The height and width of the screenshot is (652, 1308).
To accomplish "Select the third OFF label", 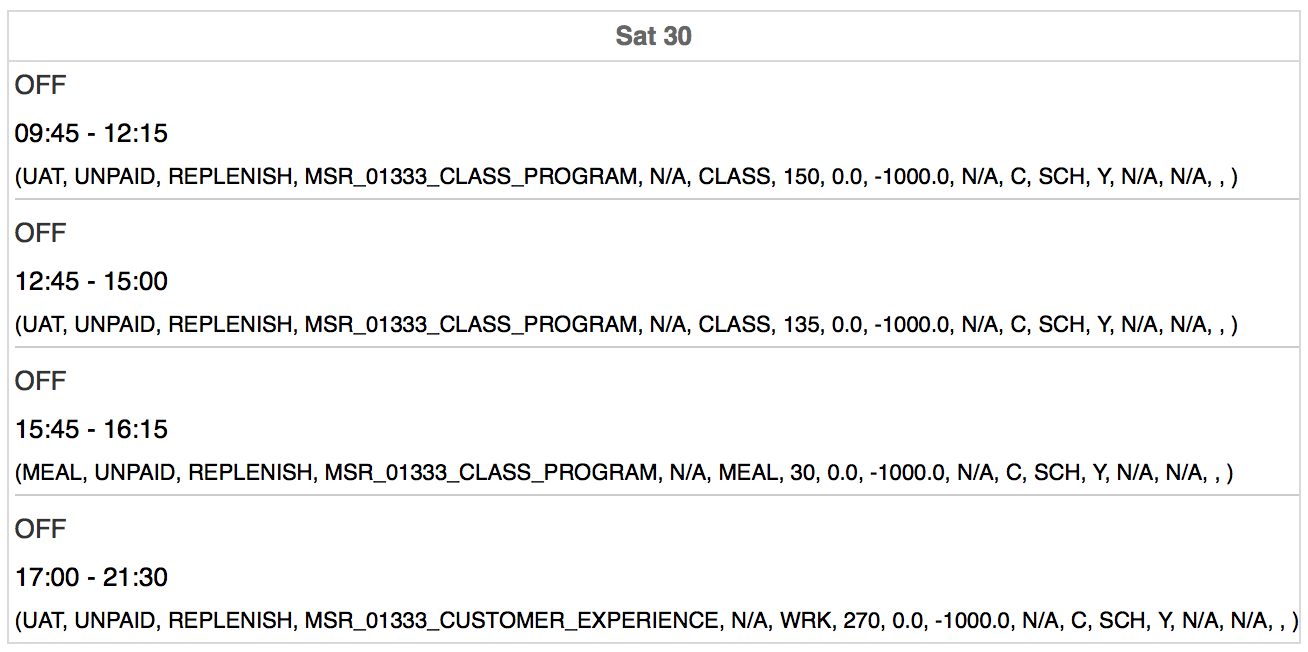I will (40, 381).
